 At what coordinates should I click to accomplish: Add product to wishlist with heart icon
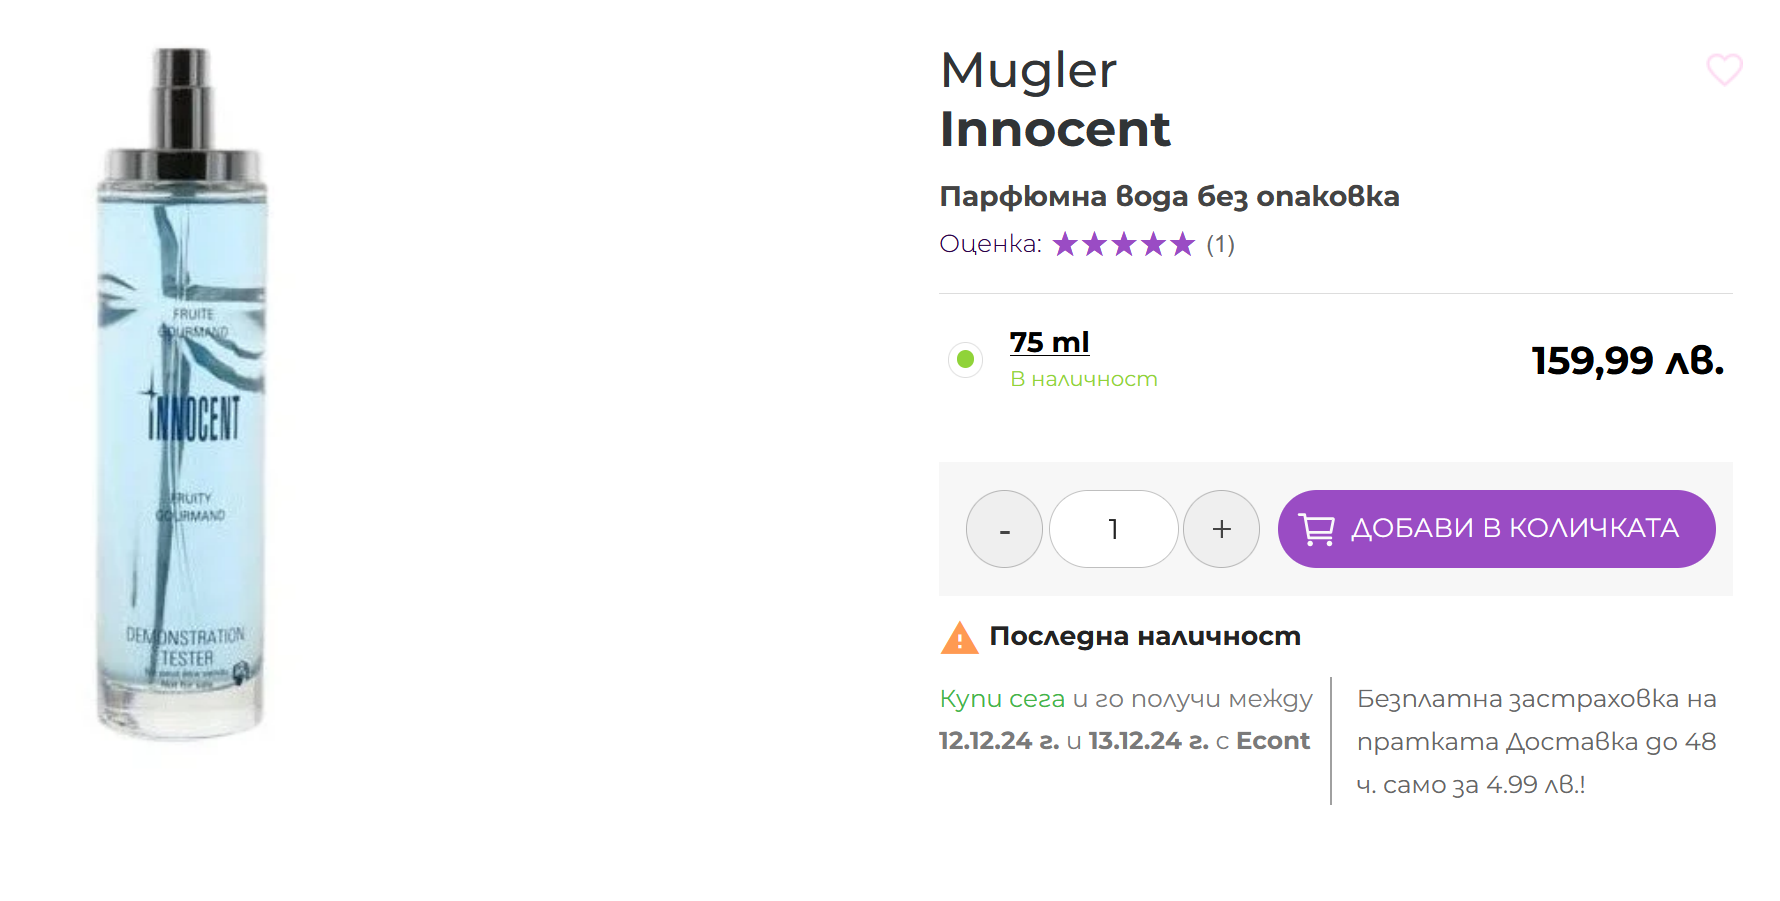click(1724, 69)
